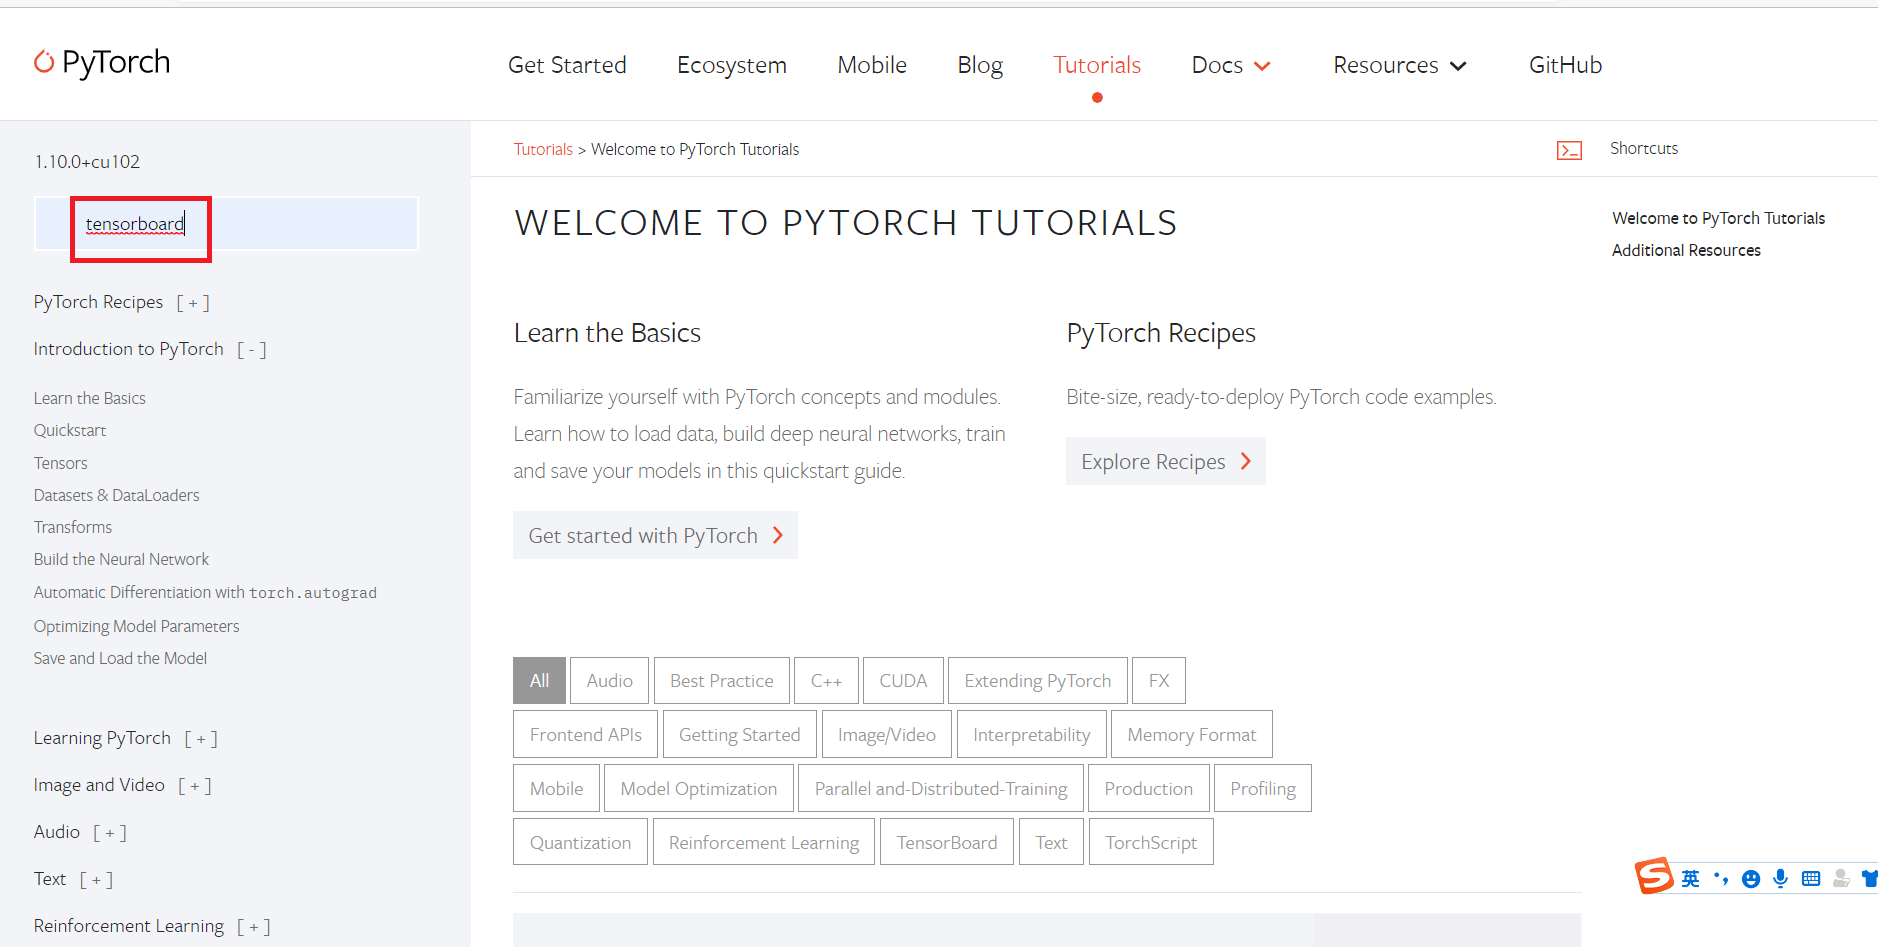Filter tutorials by Reinforcement Learning tag
Screen dimensions: 1878x947
764,842
